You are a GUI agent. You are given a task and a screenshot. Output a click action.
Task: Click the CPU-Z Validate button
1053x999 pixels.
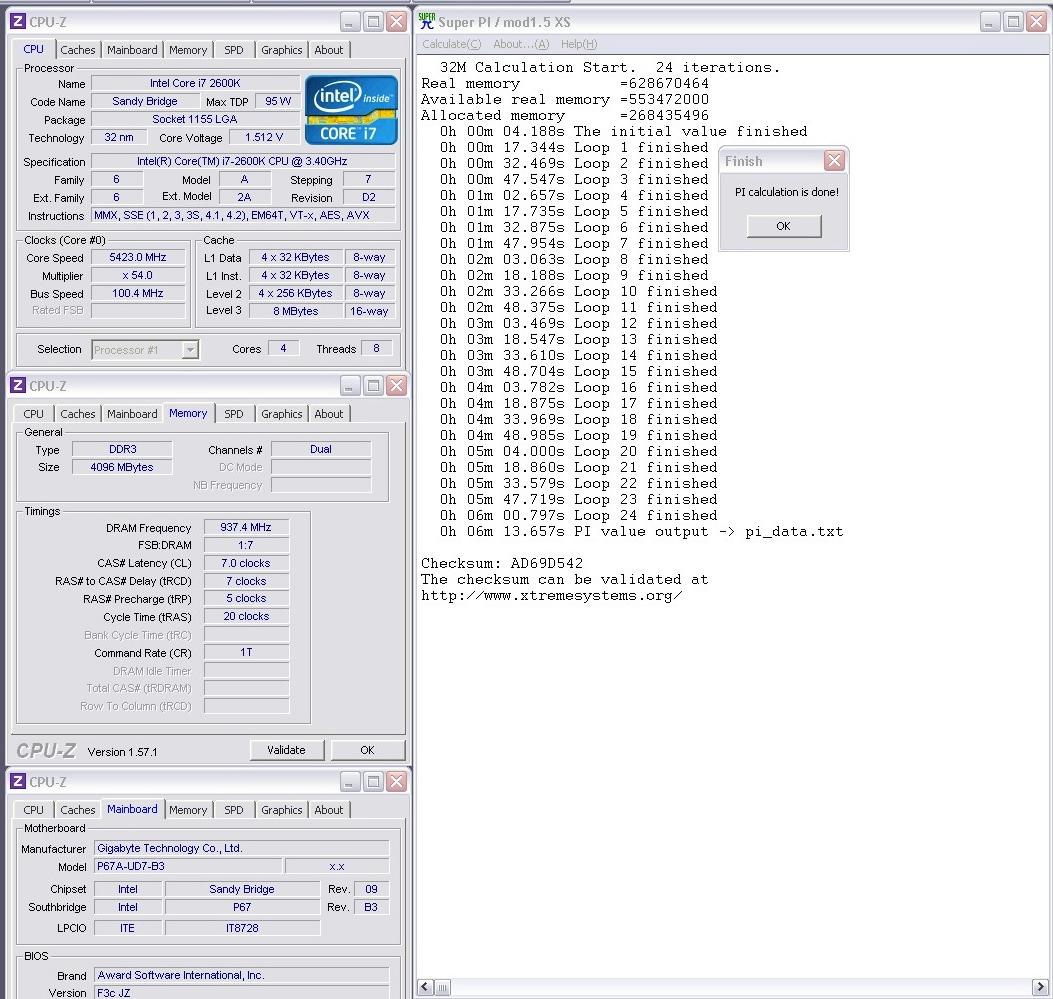coord(287,750)
